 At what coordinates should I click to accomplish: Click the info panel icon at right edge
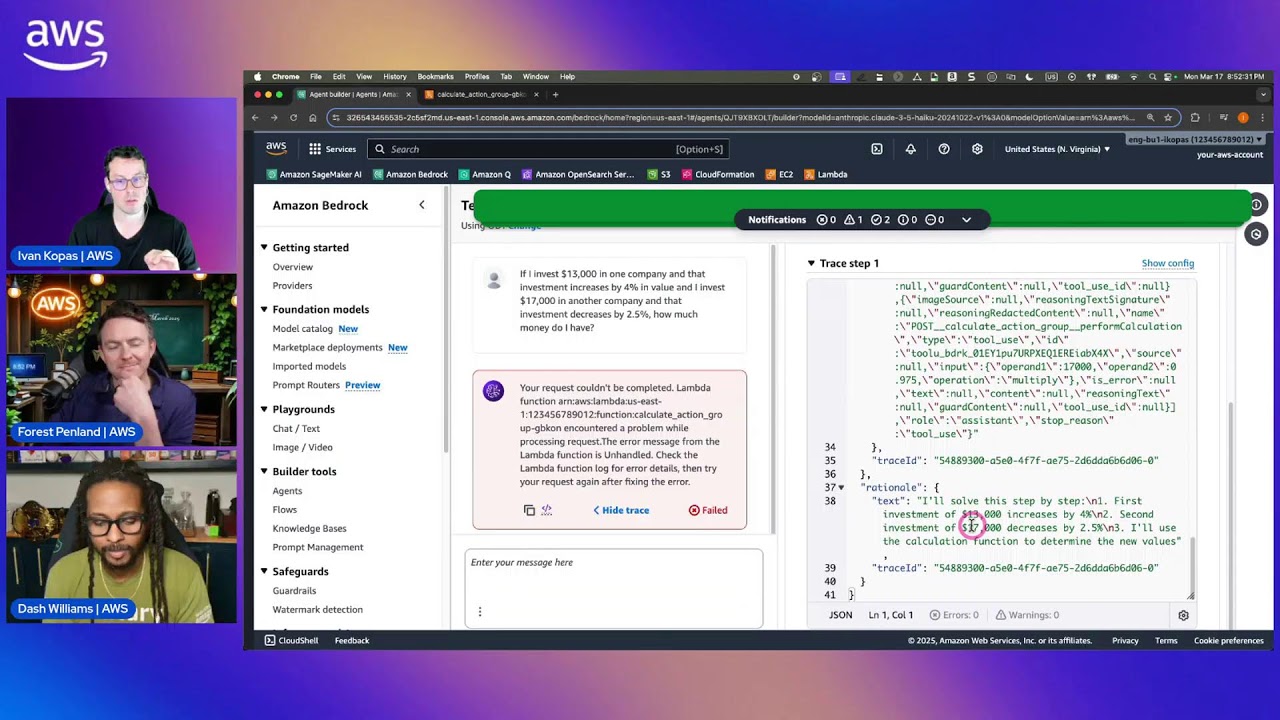[x=1256, y=204]
